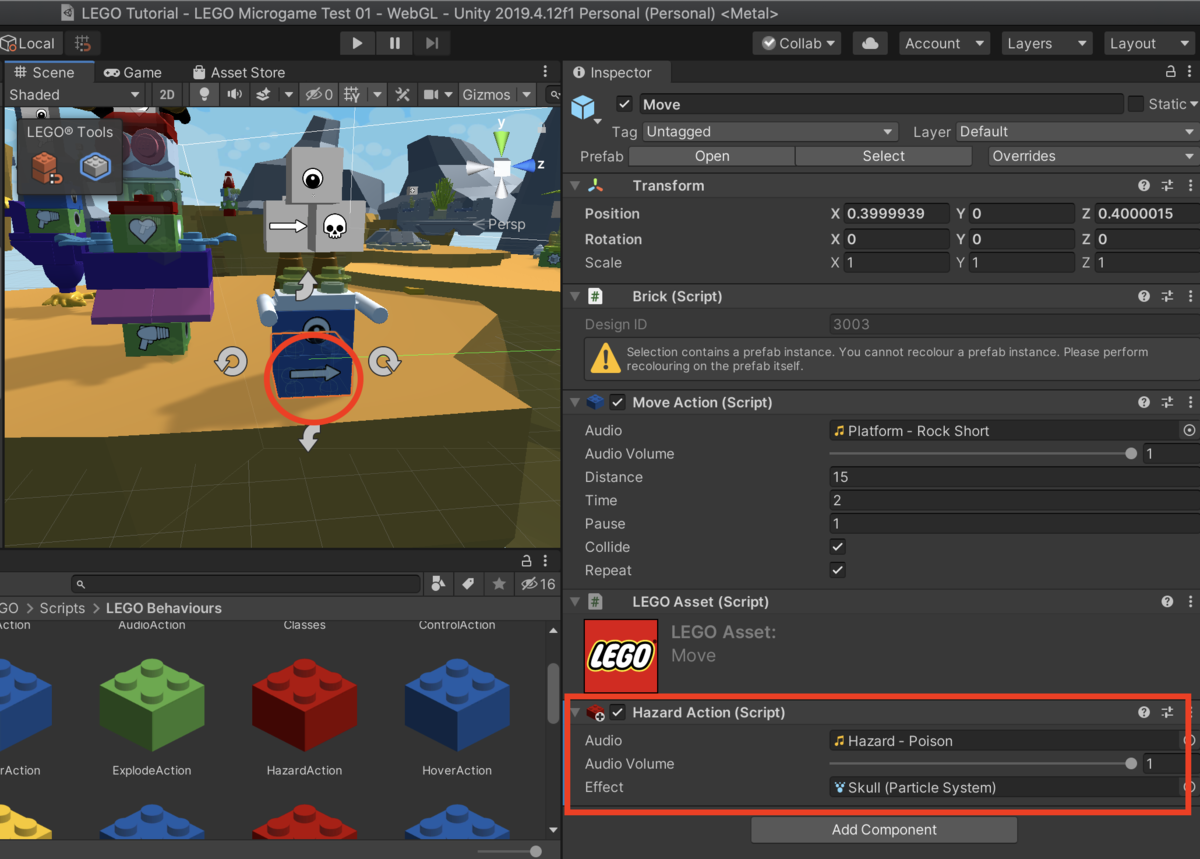Toggle scene audio with the speaker icon

point(234,94)
